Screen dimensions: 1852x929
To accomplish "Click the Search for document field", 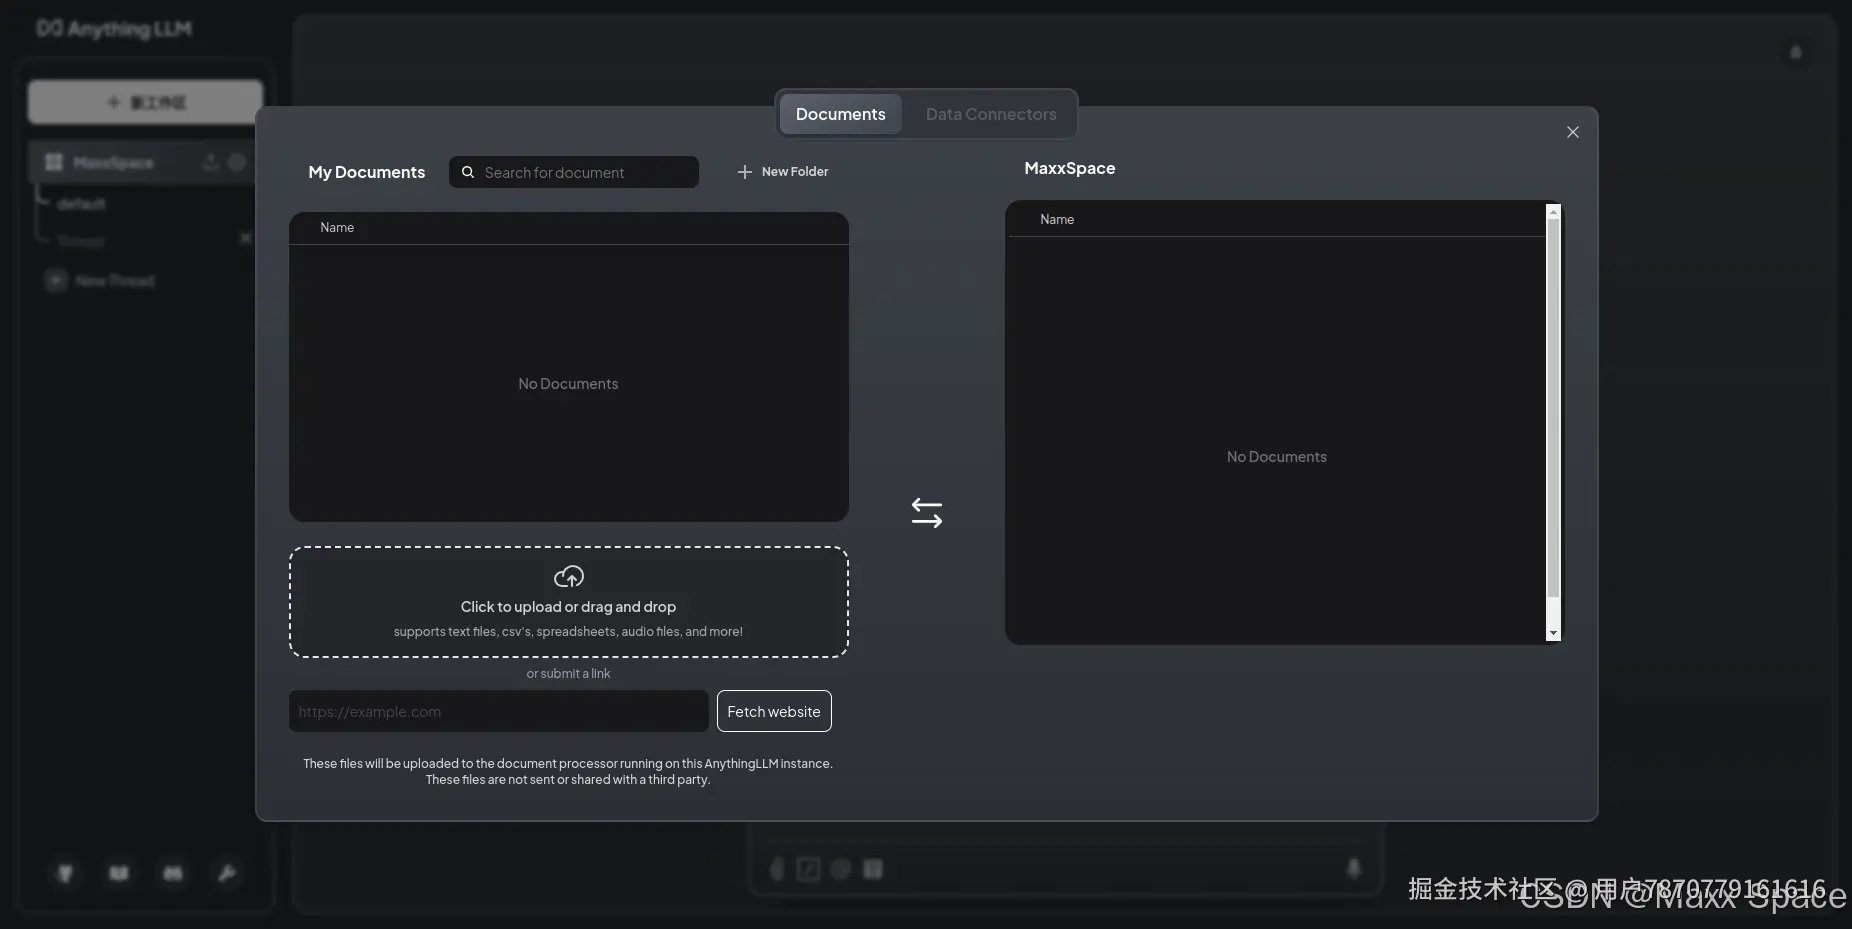I will 574,172.
